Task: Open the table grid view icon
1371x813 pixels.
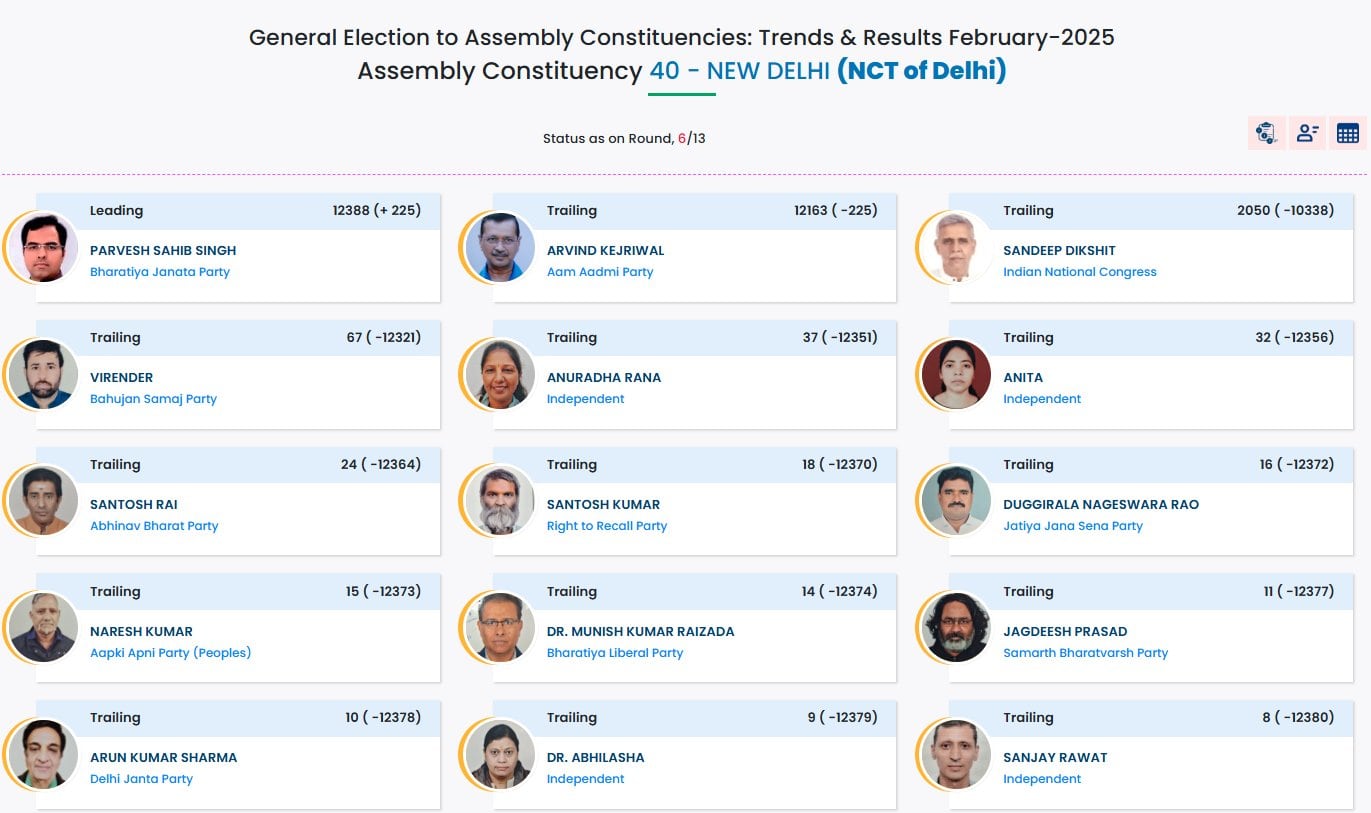Action: [x=1347, y=132]
